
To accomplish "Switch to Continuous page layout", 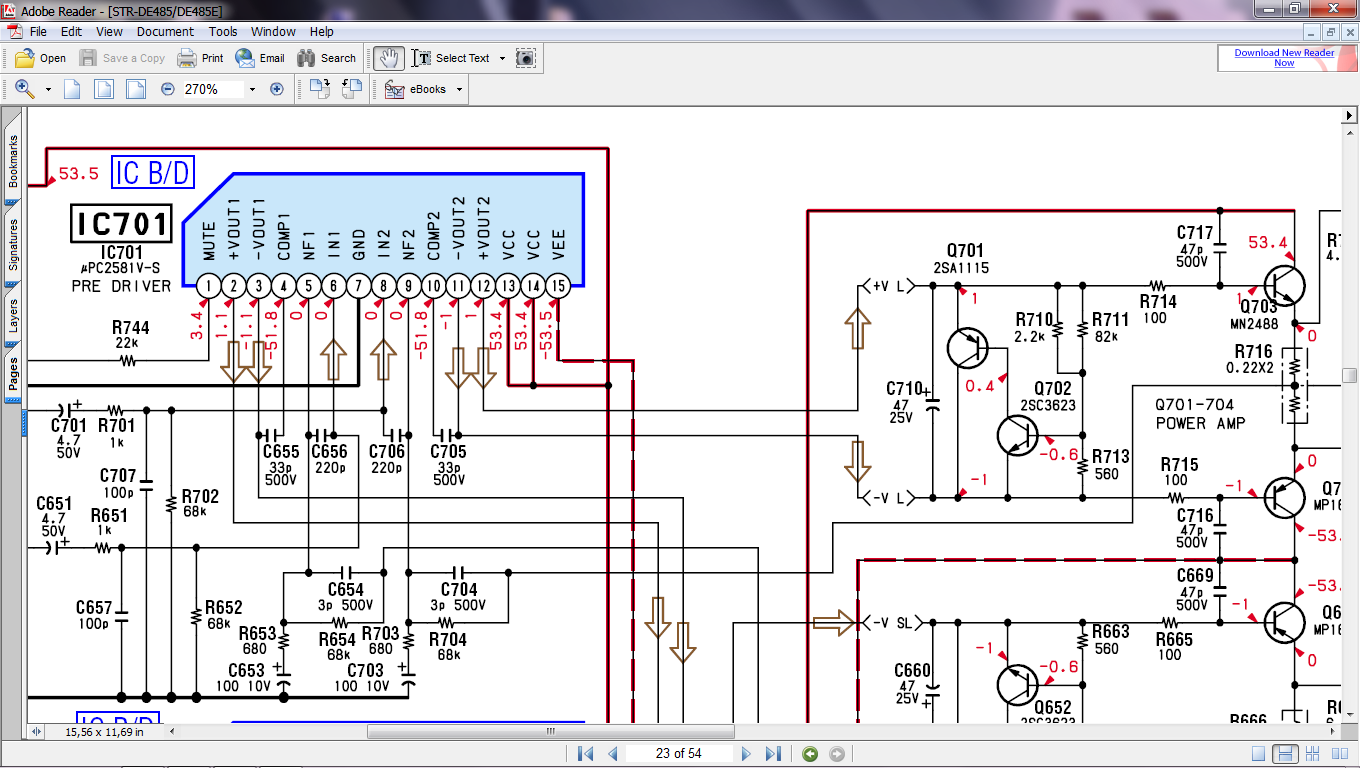I will [1286, 754].
